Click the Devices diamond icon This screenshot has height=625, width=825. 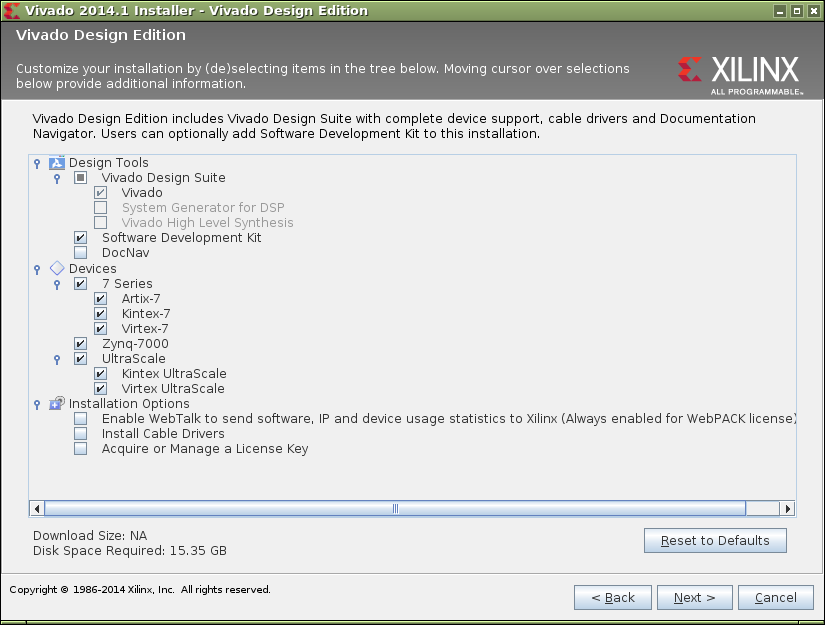click(57, 269)
